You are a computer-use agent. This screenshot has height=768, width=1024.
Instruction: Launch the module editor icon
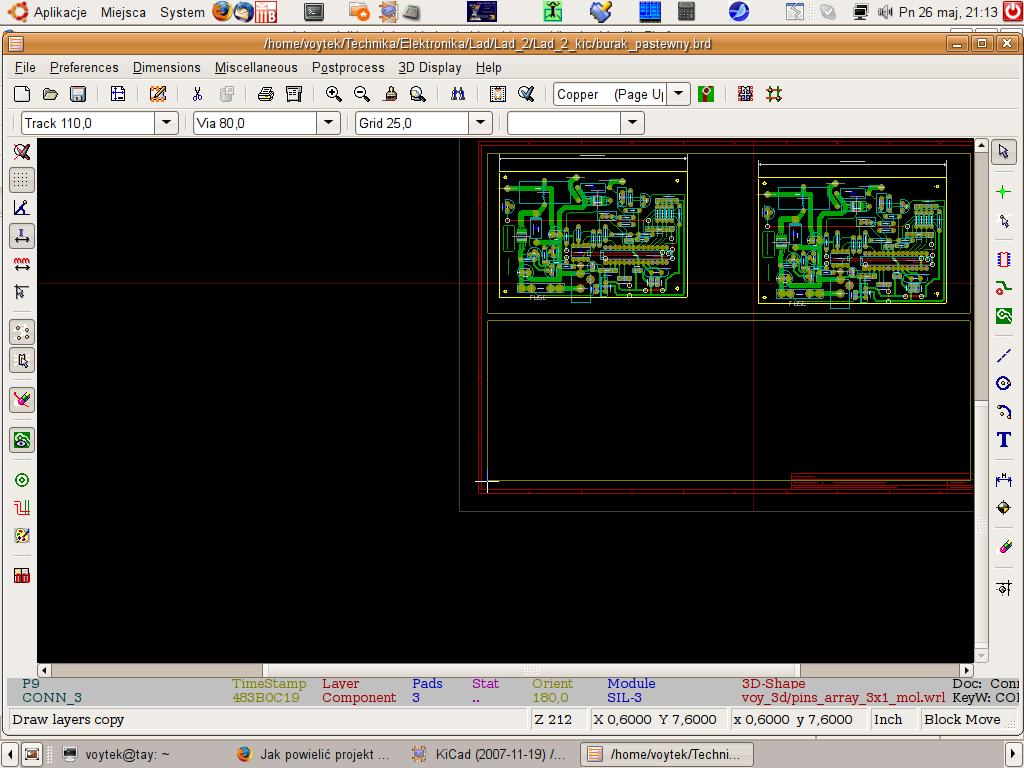pyautogui.click(x=157, y=94)
